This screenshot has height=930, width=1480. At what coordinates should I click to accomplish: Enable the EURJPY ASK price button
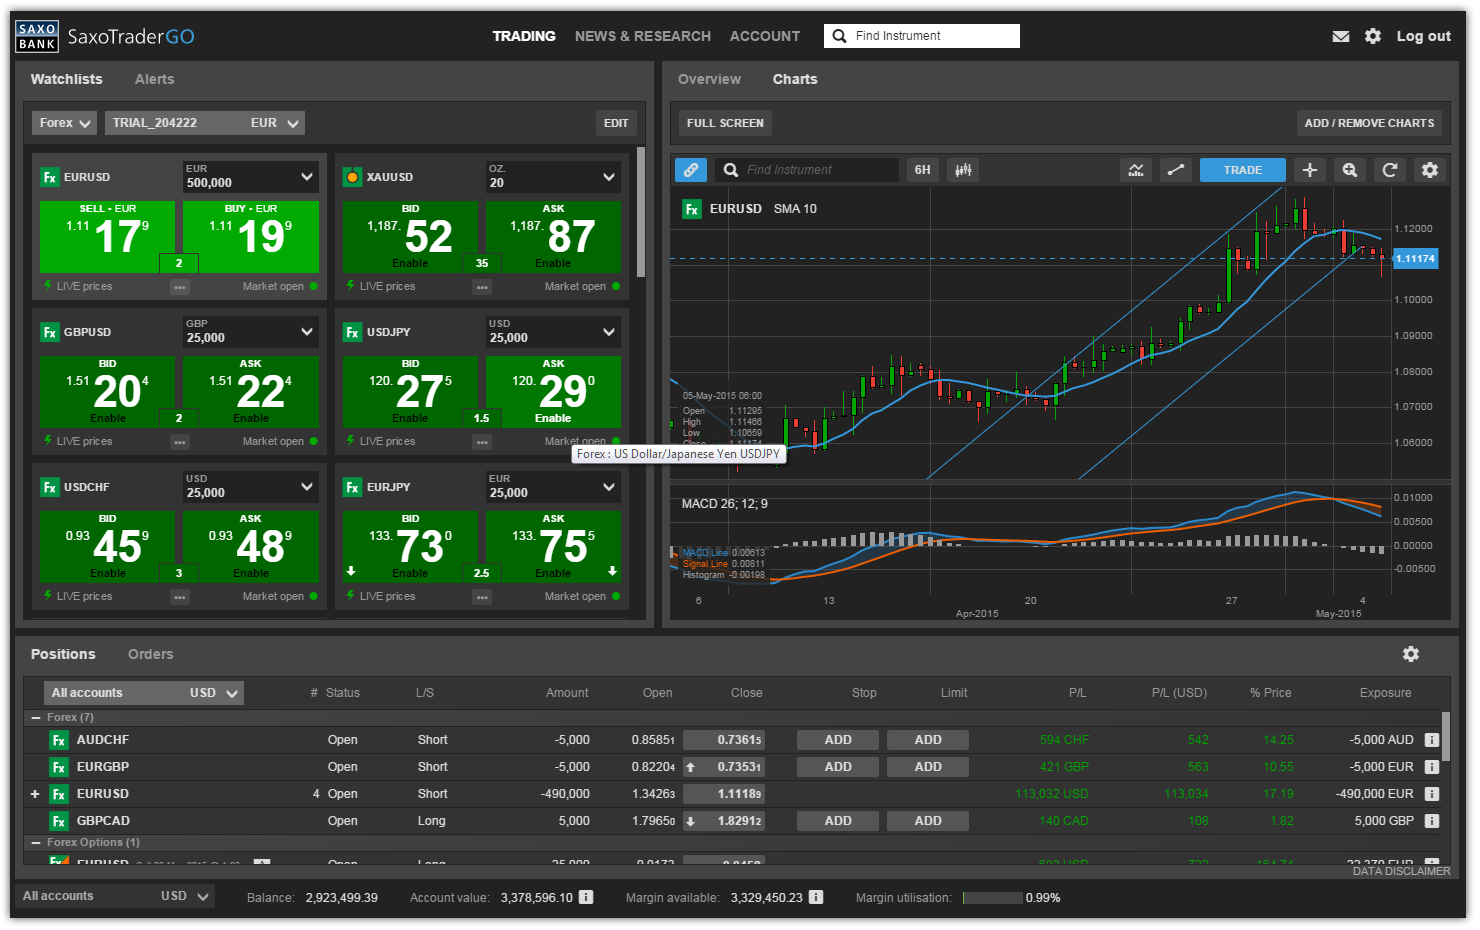(553, 547)
